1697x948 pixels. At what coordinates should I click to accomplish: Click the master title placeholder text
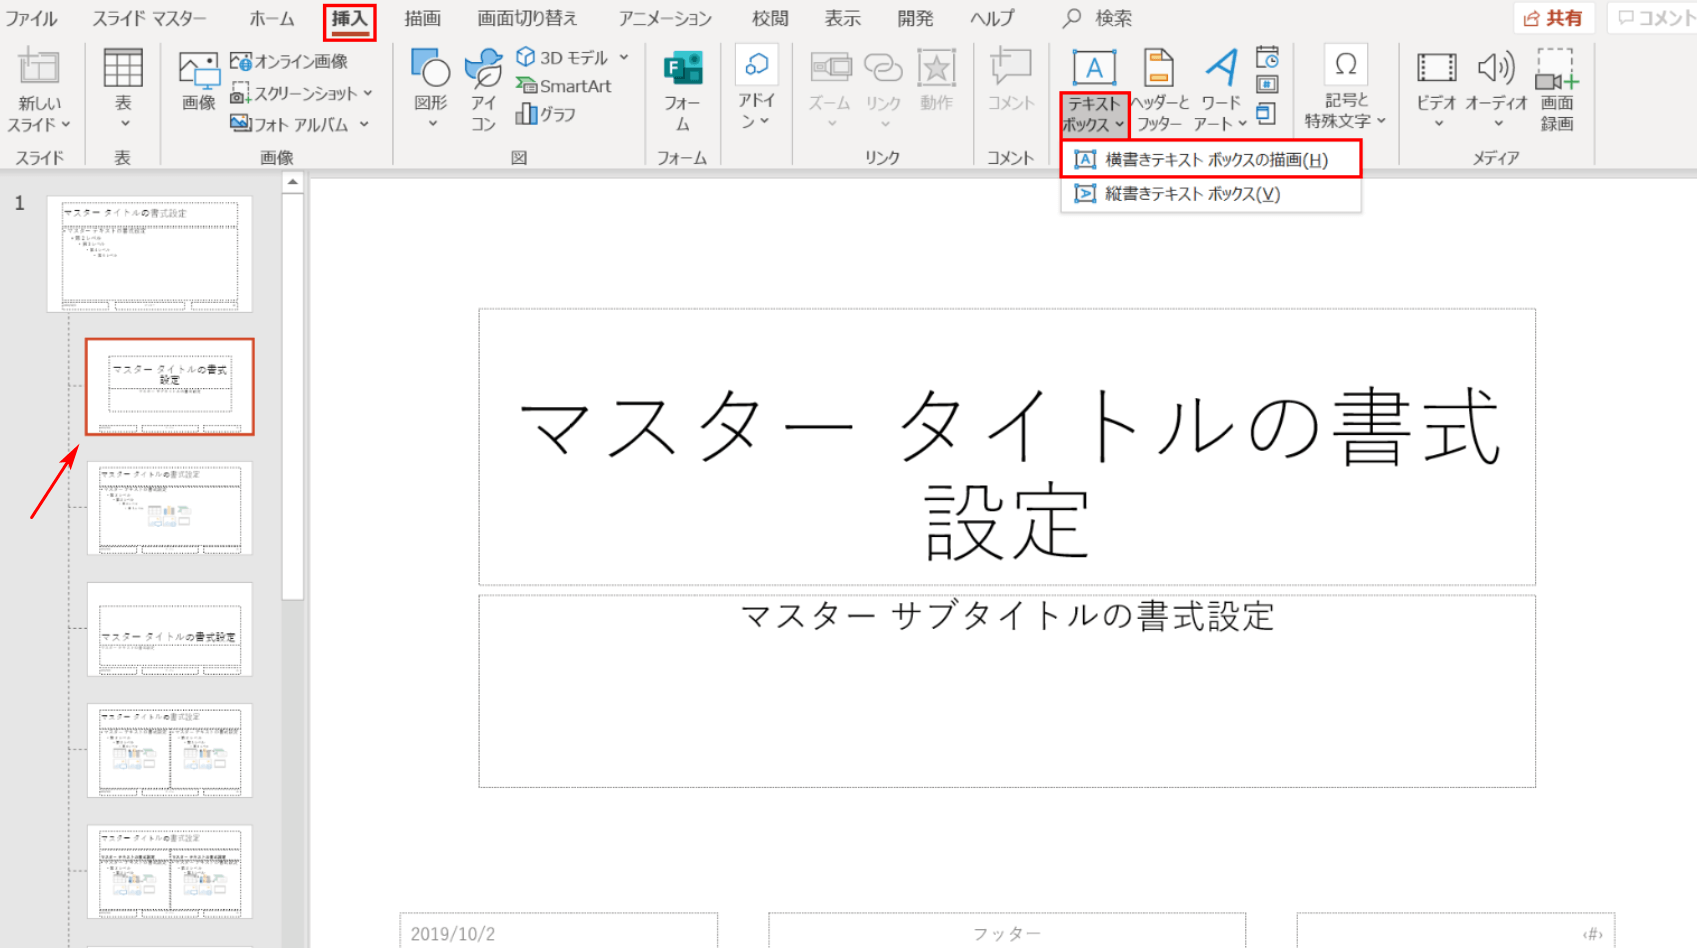pyautogui.click(x=1008, y=474)
